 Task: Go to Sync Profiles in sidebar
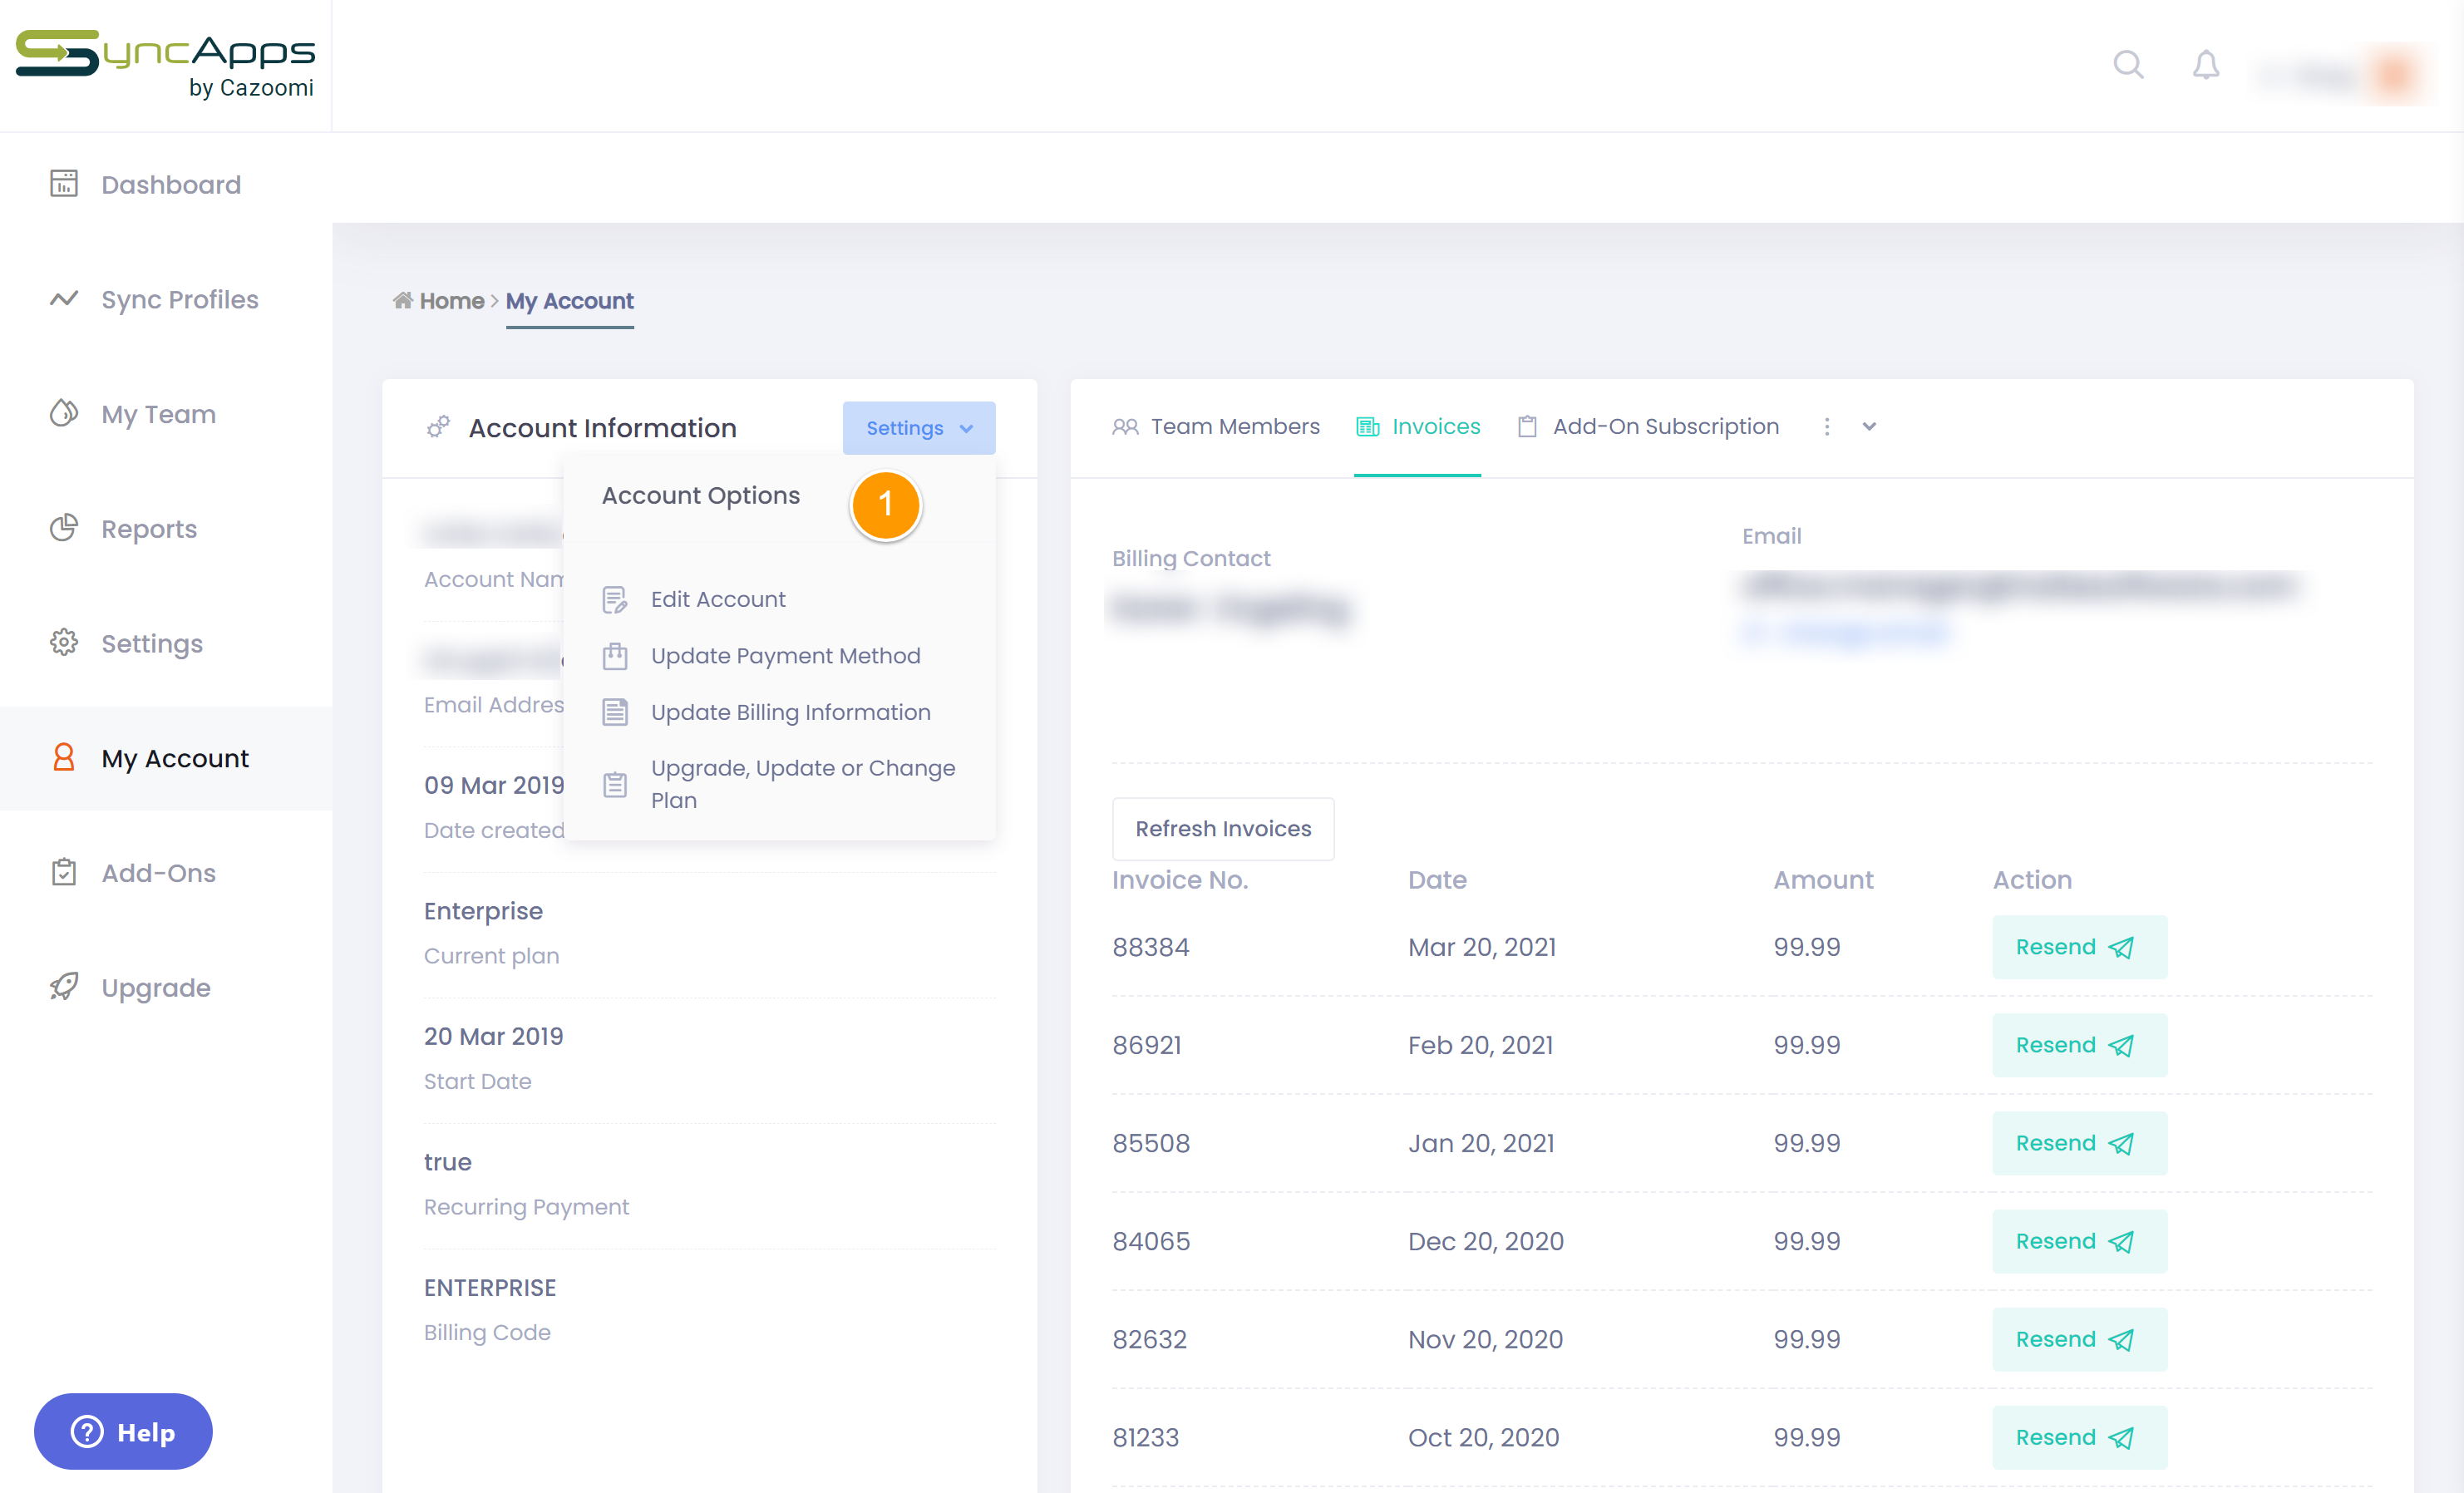tap(179, 299)
